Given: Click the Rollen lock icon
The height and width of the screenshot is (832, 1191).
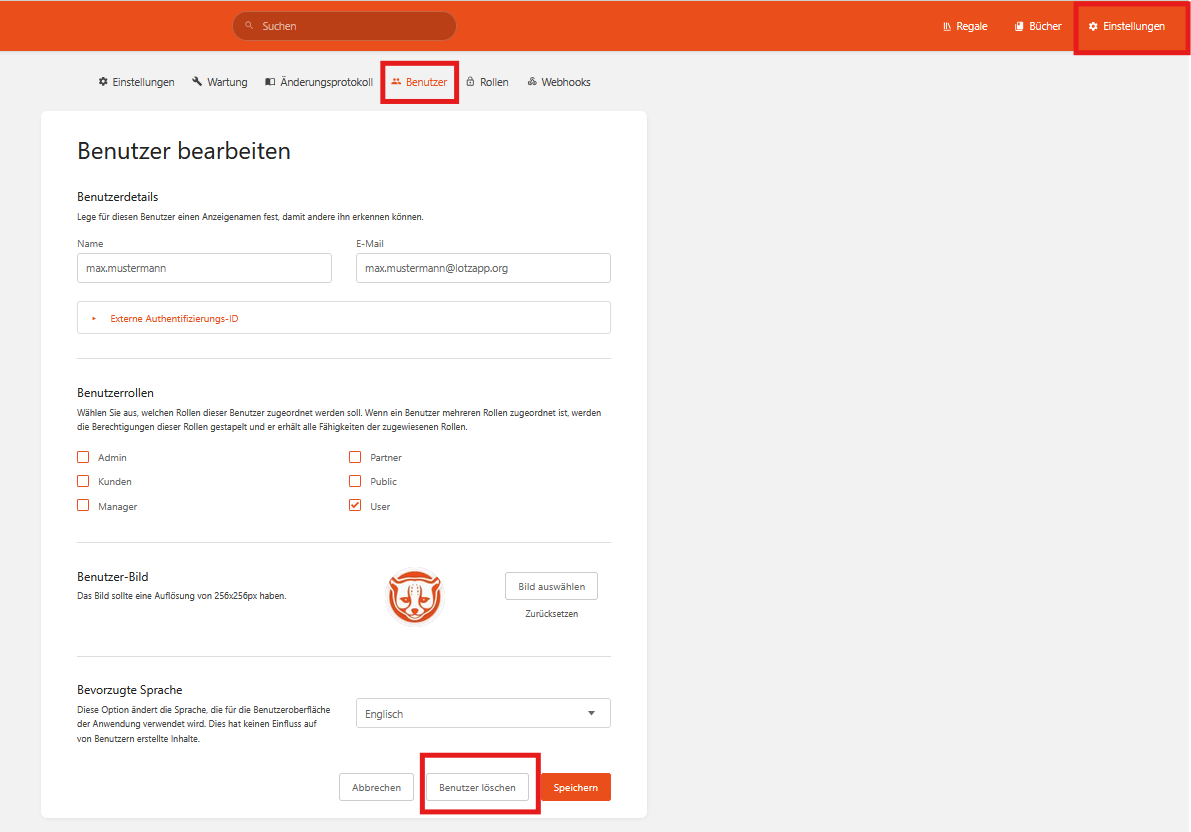Looking at the screenshot, I should pos(470,82).
